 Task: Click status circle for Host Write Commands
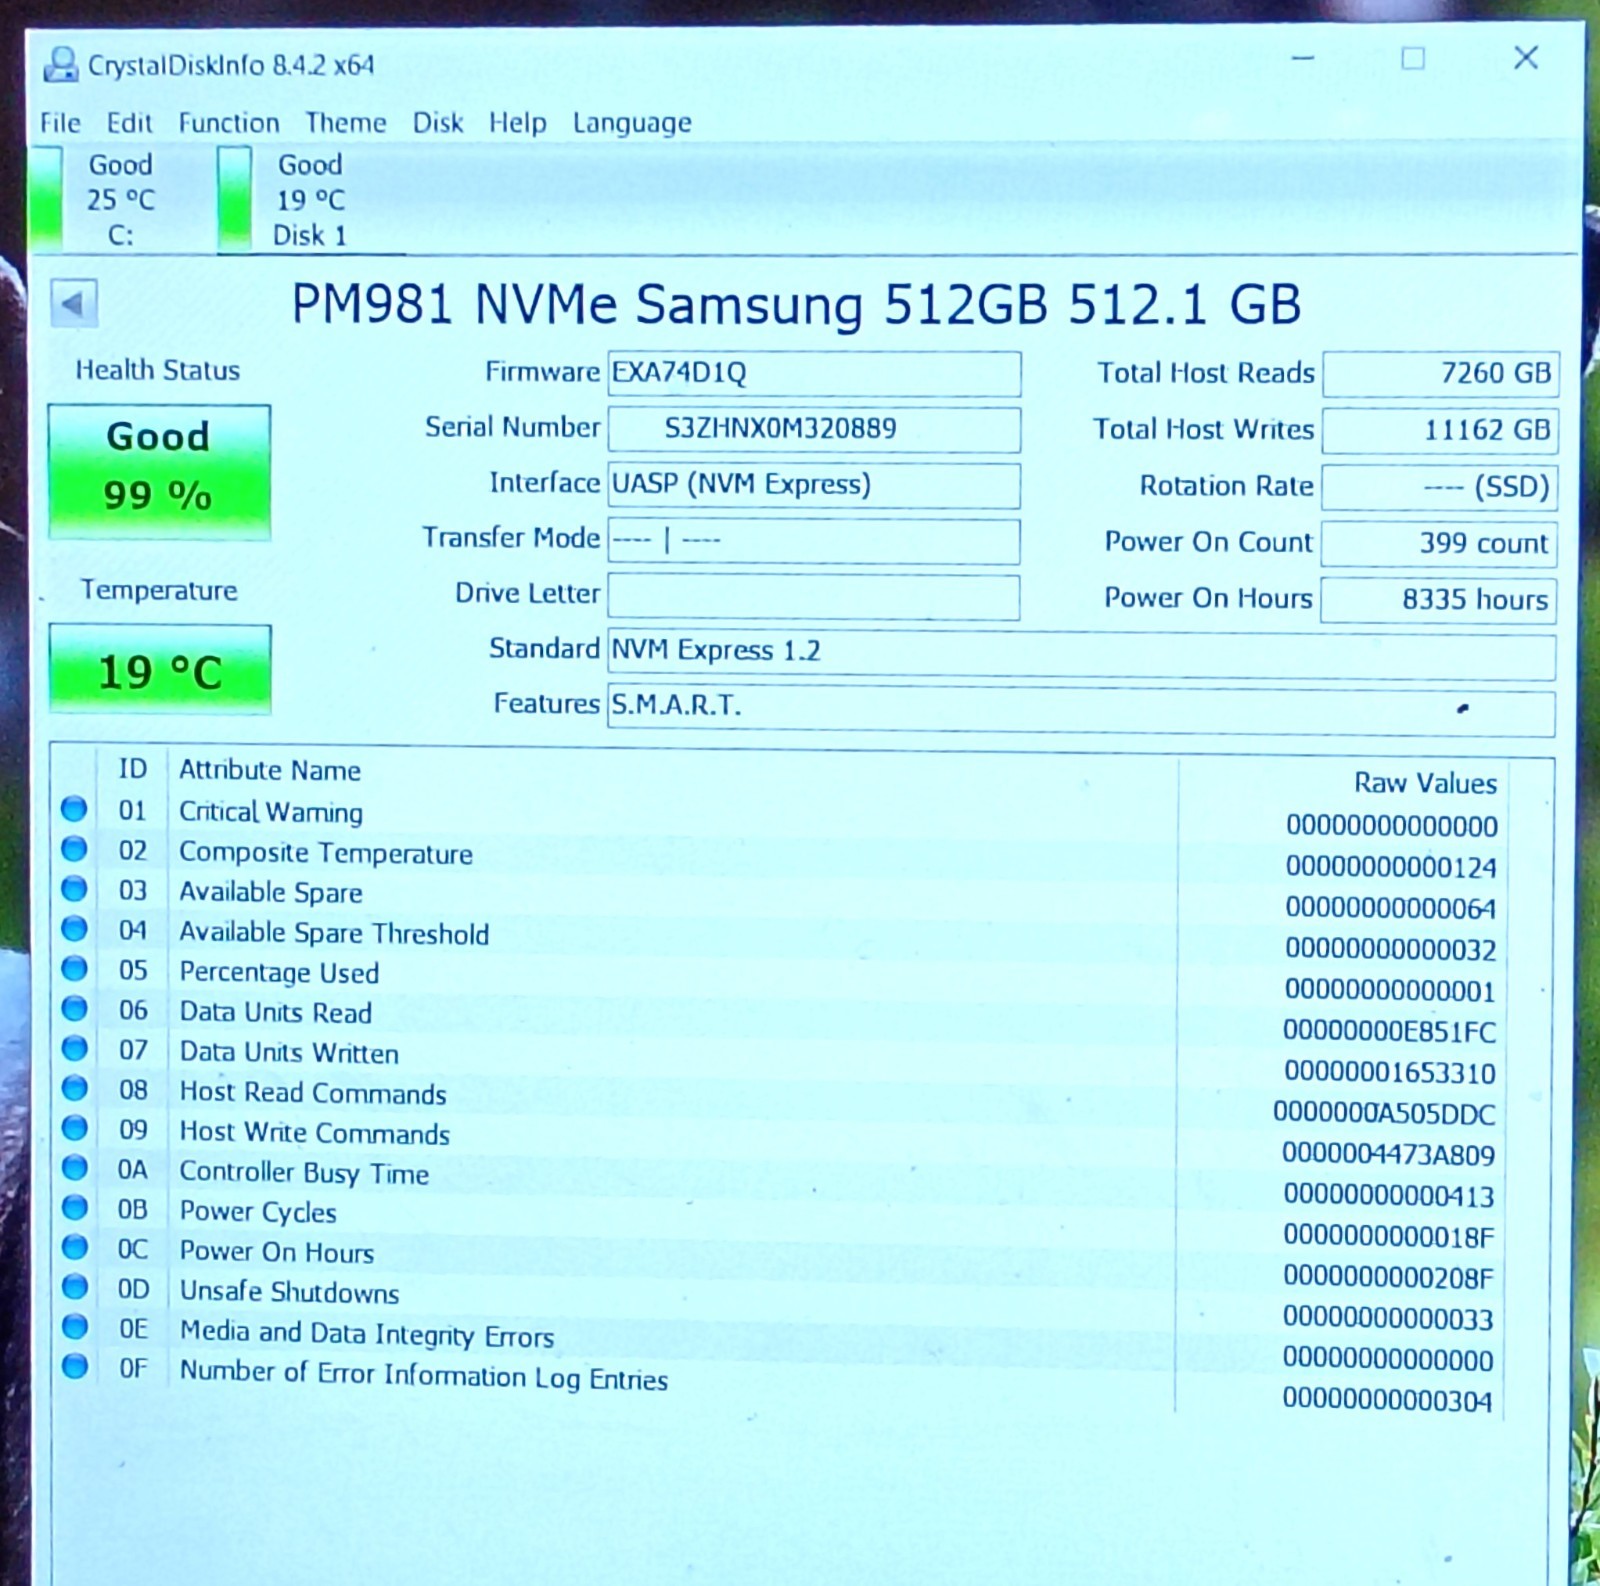tap(74, 1128)
